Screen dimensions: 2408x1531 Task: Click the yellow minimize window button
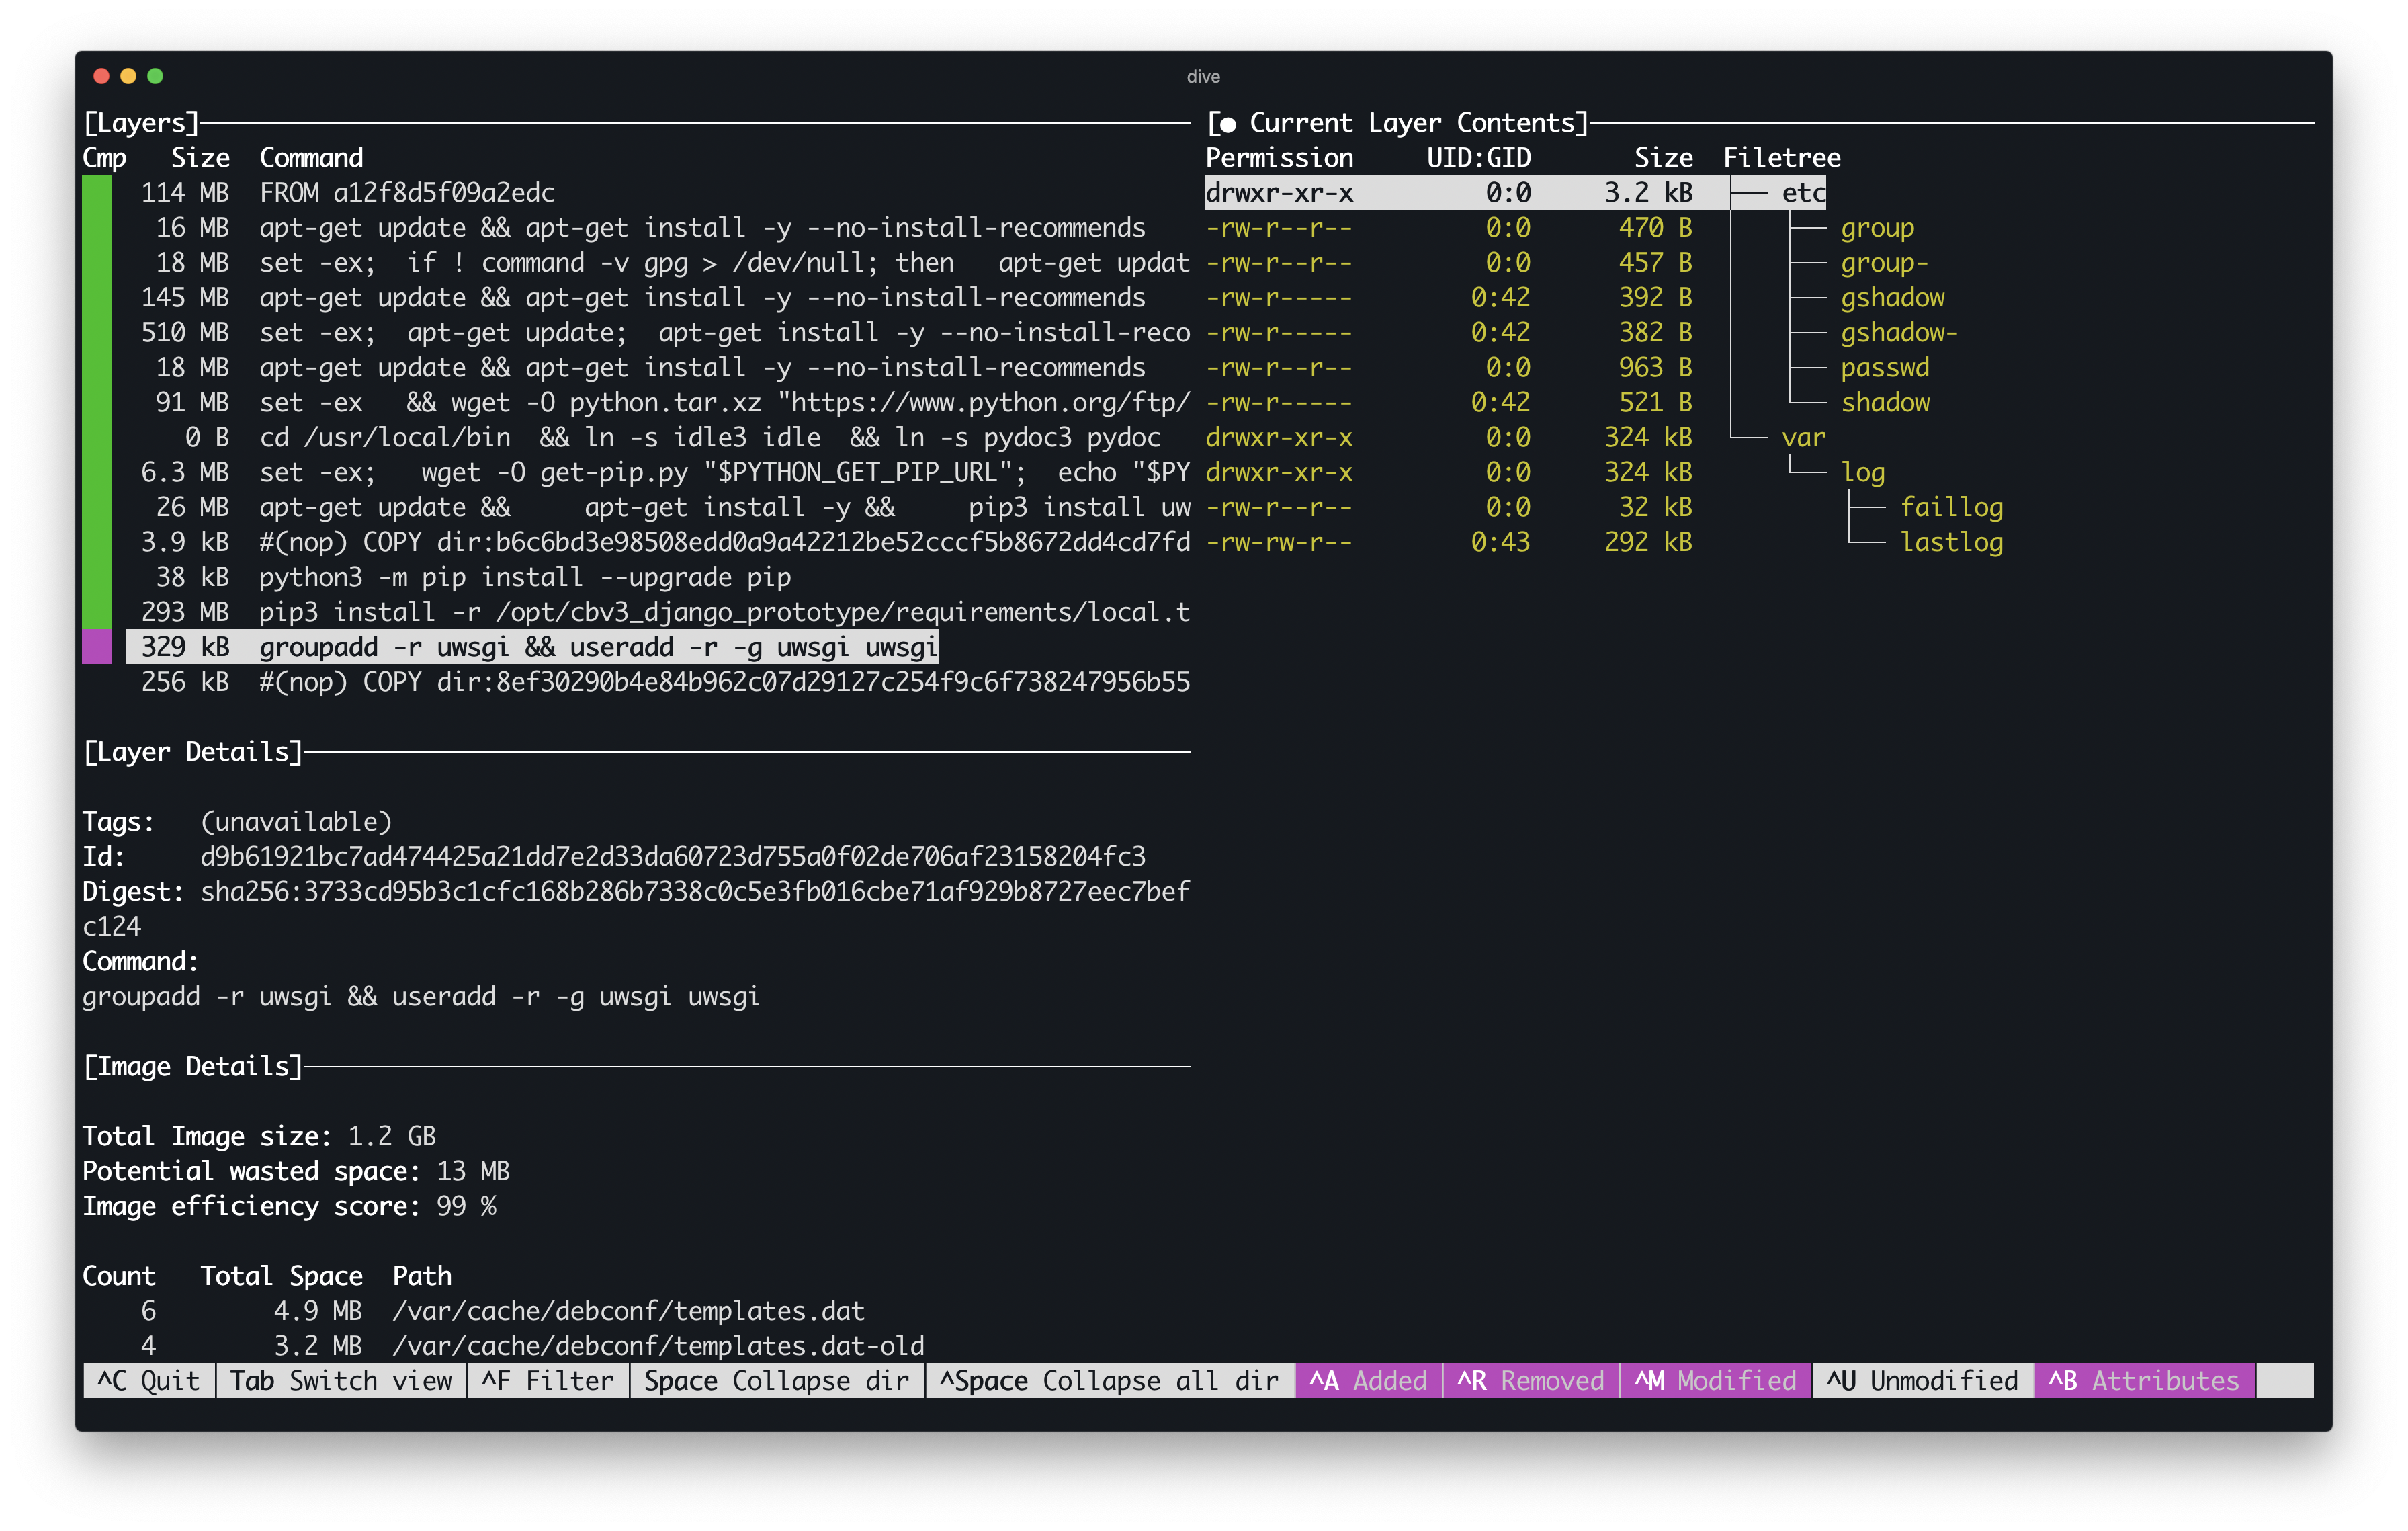point(128,76)
